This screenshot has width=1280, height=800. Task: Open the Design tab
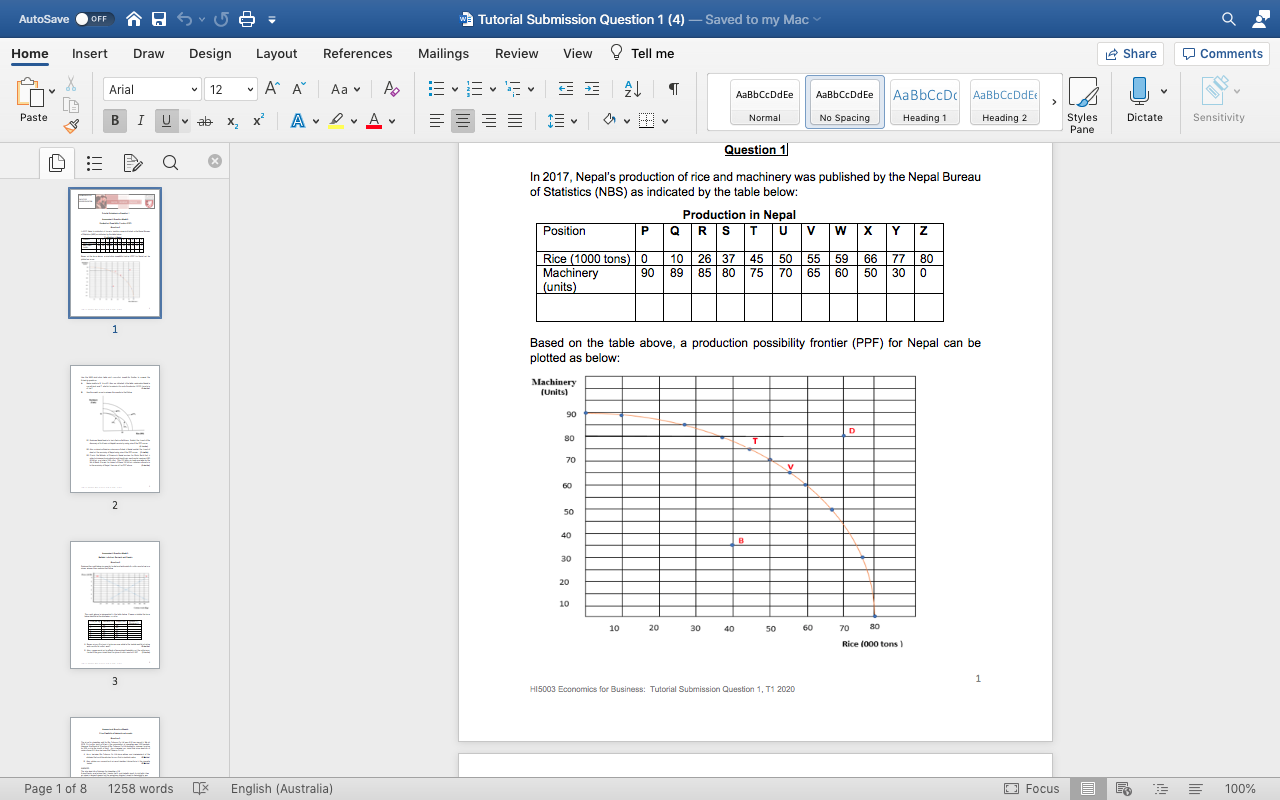(210, 54)
